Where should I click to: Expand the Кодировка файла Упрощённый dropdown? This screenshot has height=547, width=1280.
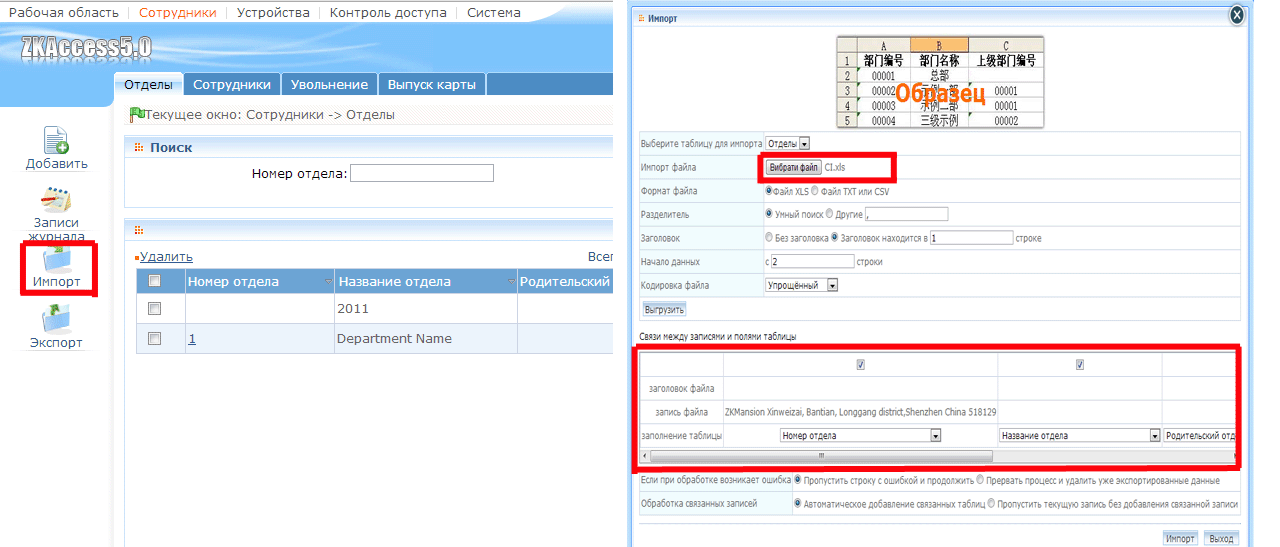[x=801, y=285]
